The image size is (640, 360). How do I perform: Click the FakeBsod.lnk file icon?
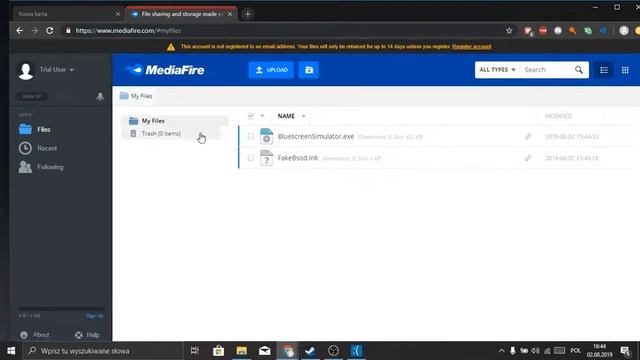[x=267, y=158]
